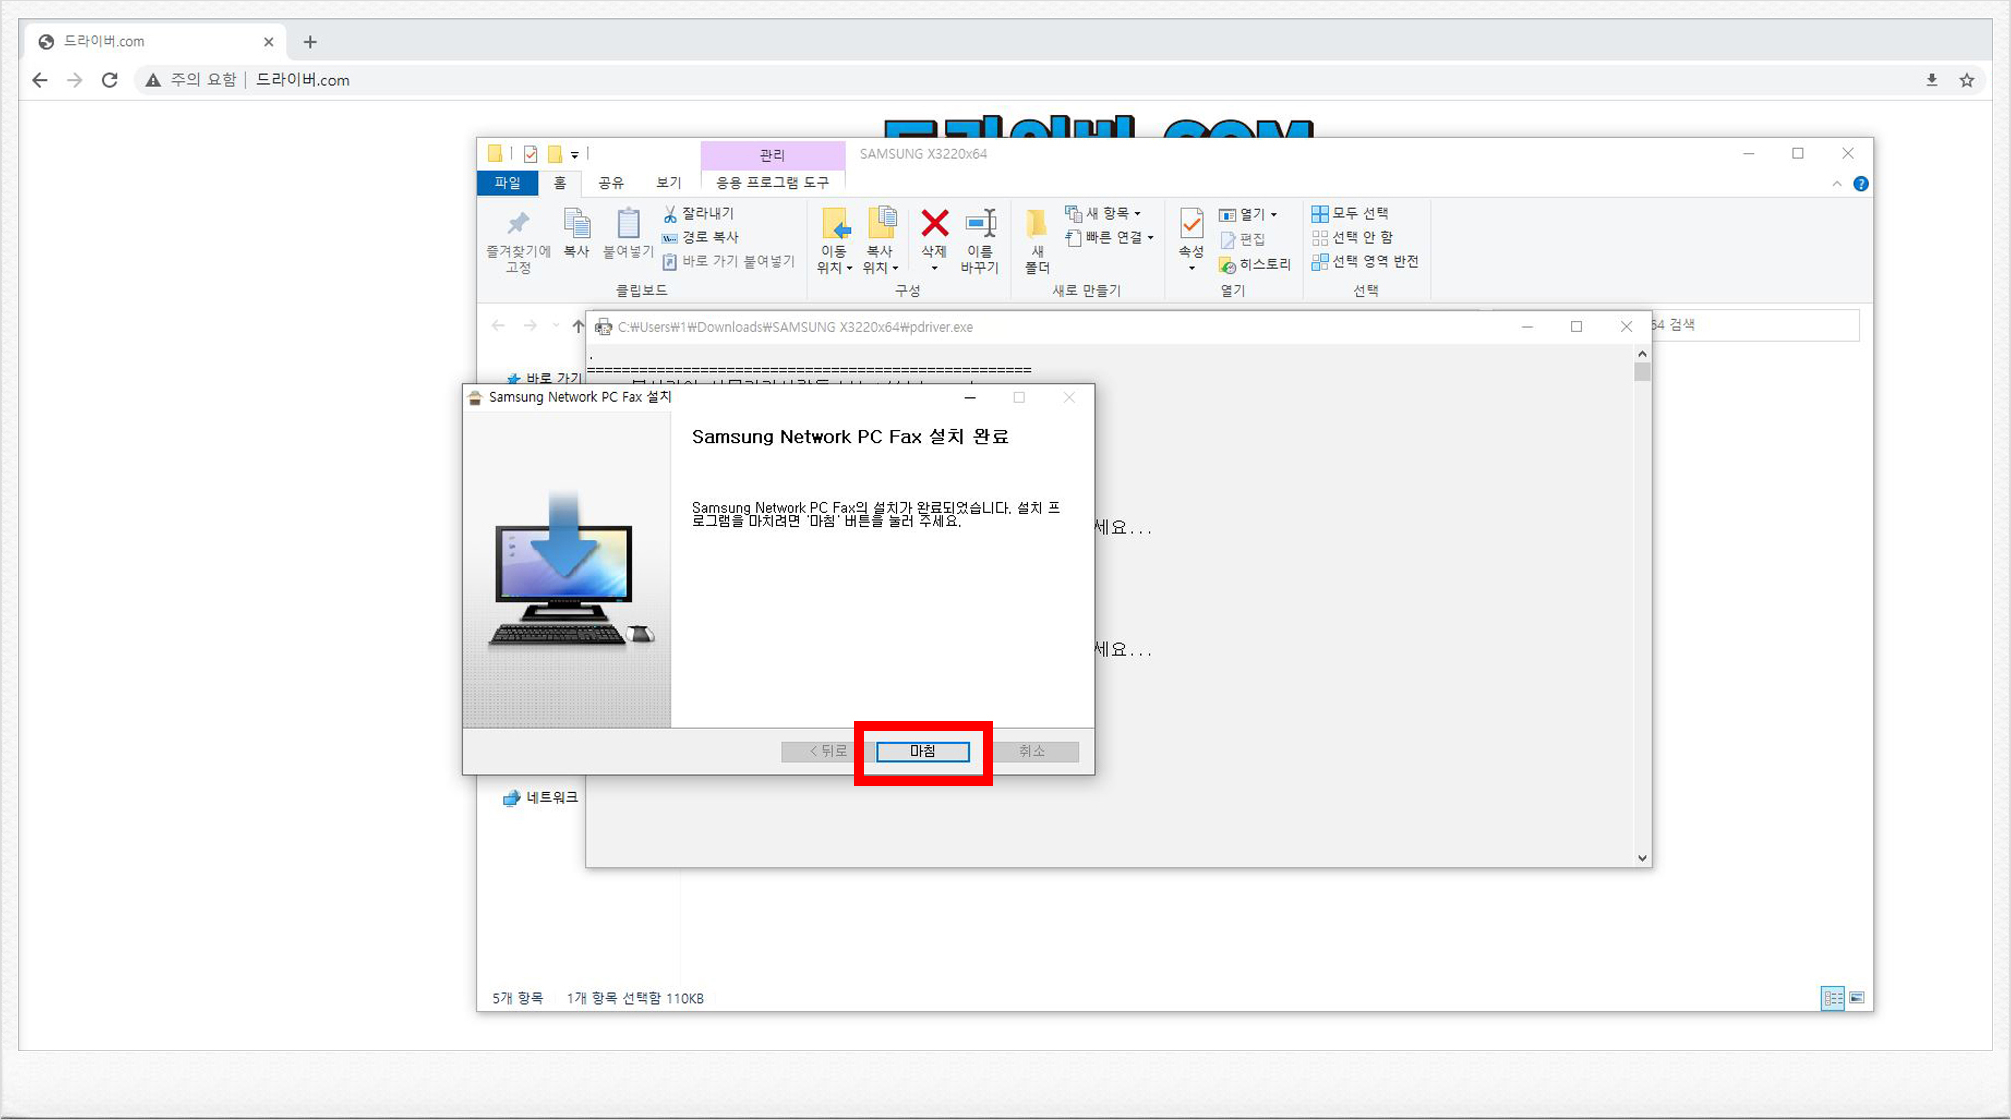
Task: Click the Finish (마침) button
Action: (922, 751)
